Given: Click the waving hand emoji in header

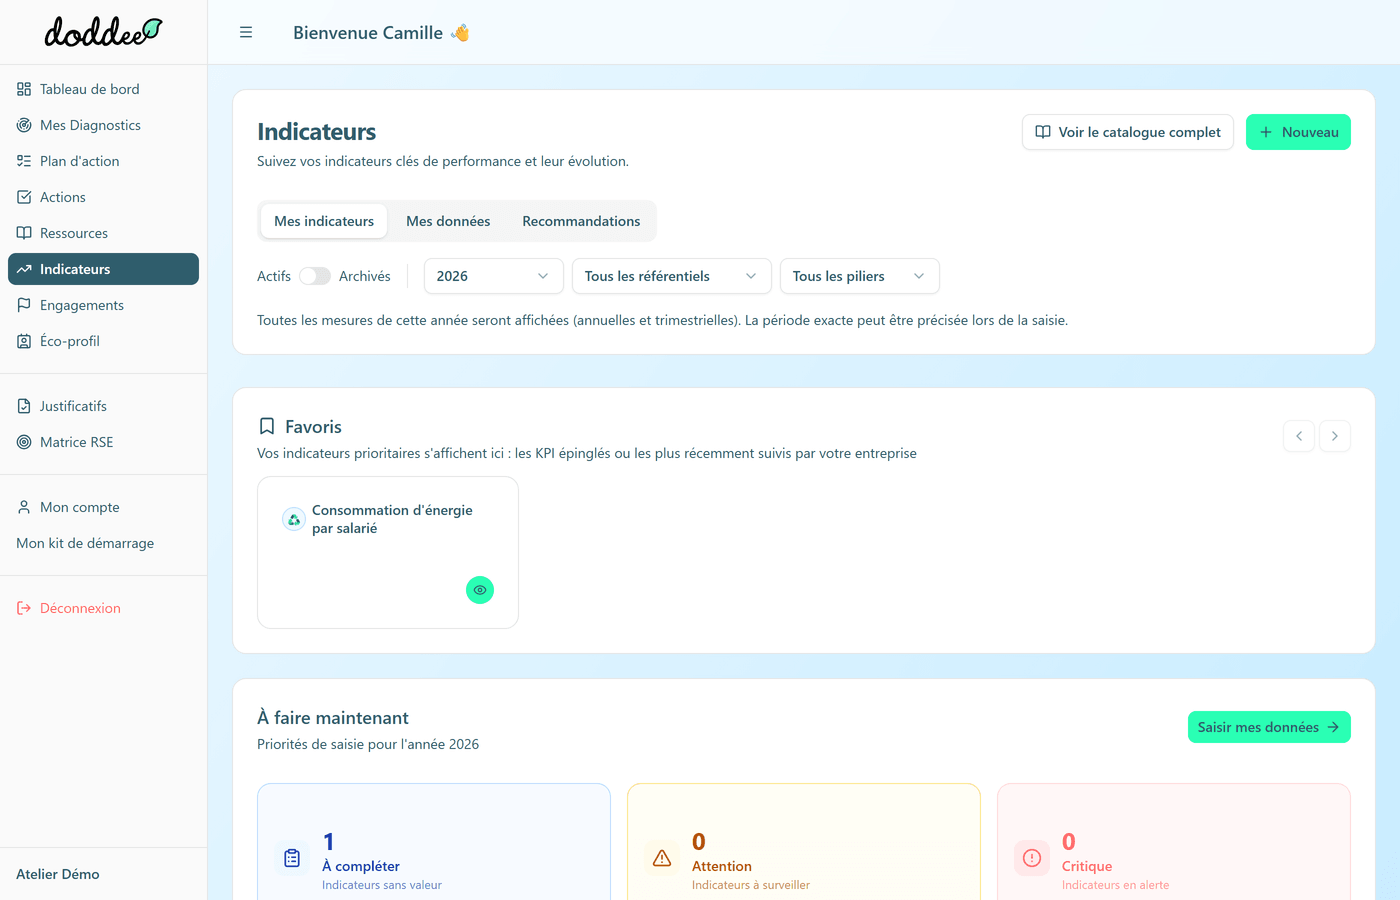Looking at the screenshot, I should (460, 33).
